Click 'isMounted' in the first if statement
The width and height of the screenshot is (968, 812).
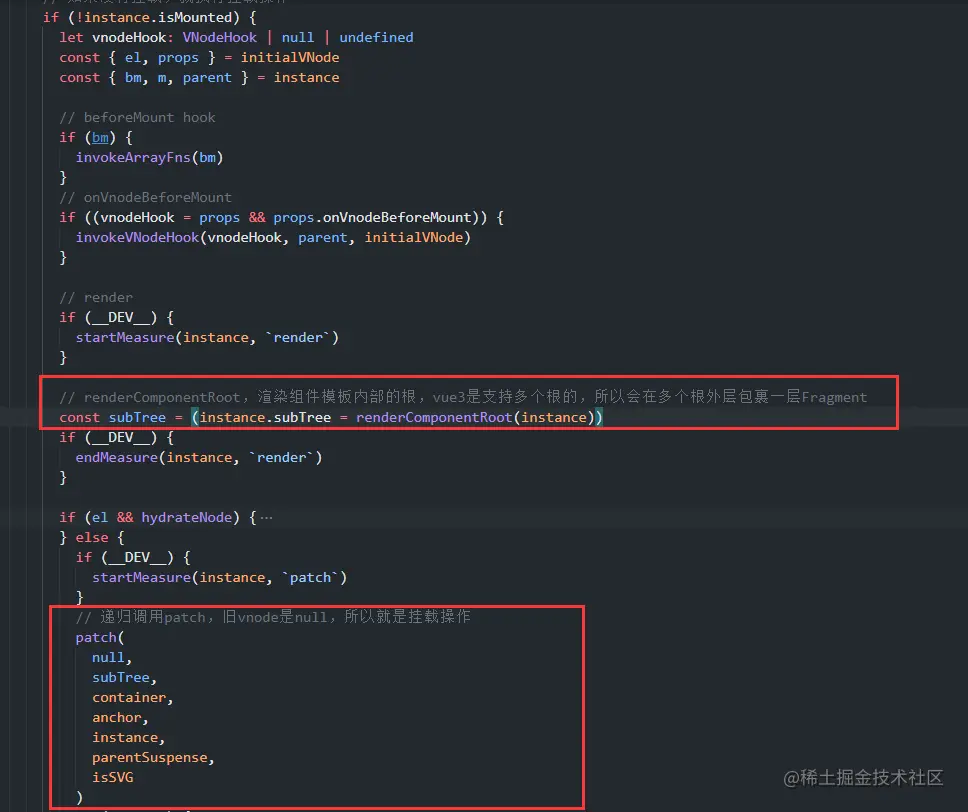[194, 17]
